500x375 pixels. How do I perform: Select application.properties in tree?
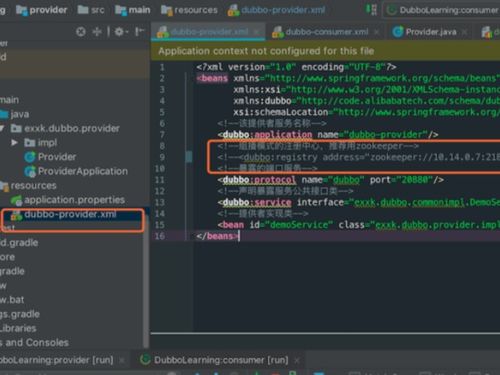[74, 200]
